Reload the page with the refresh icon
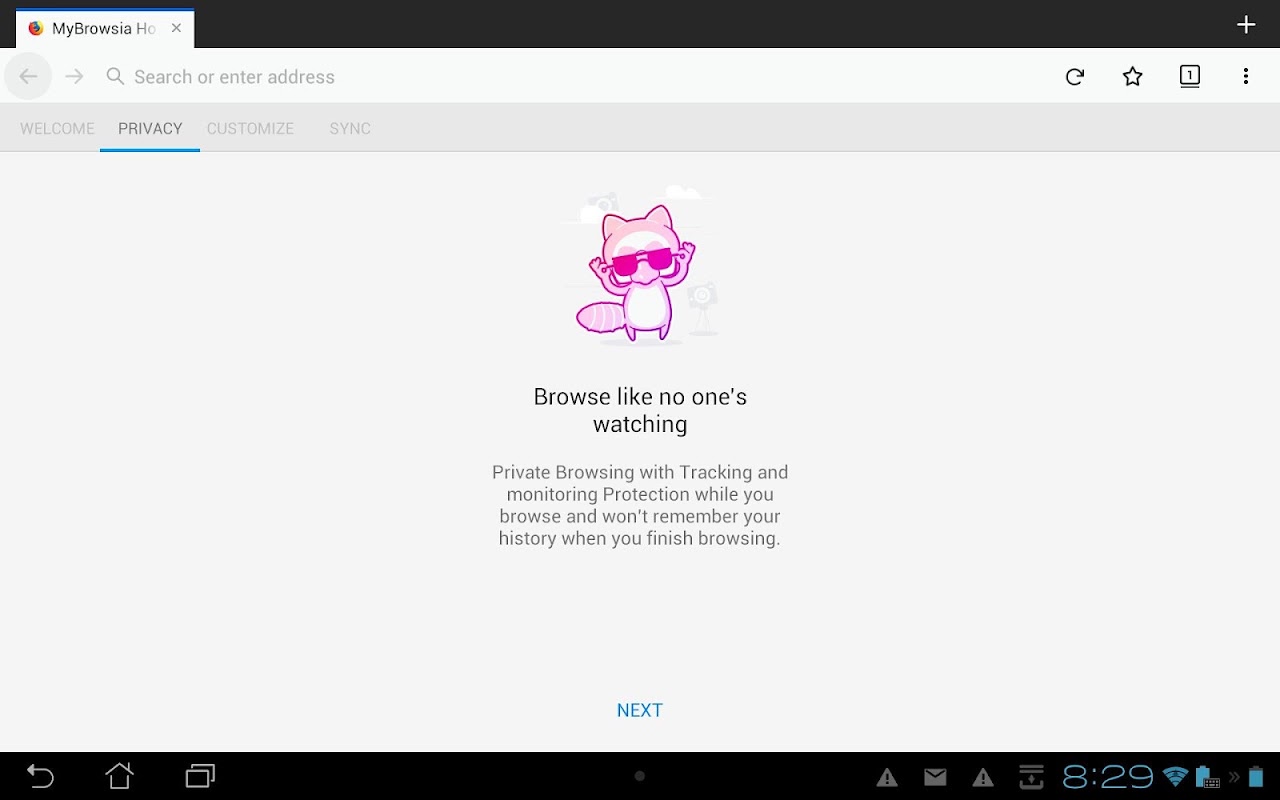This screenshot has height=800, width=1280. 1075,77
